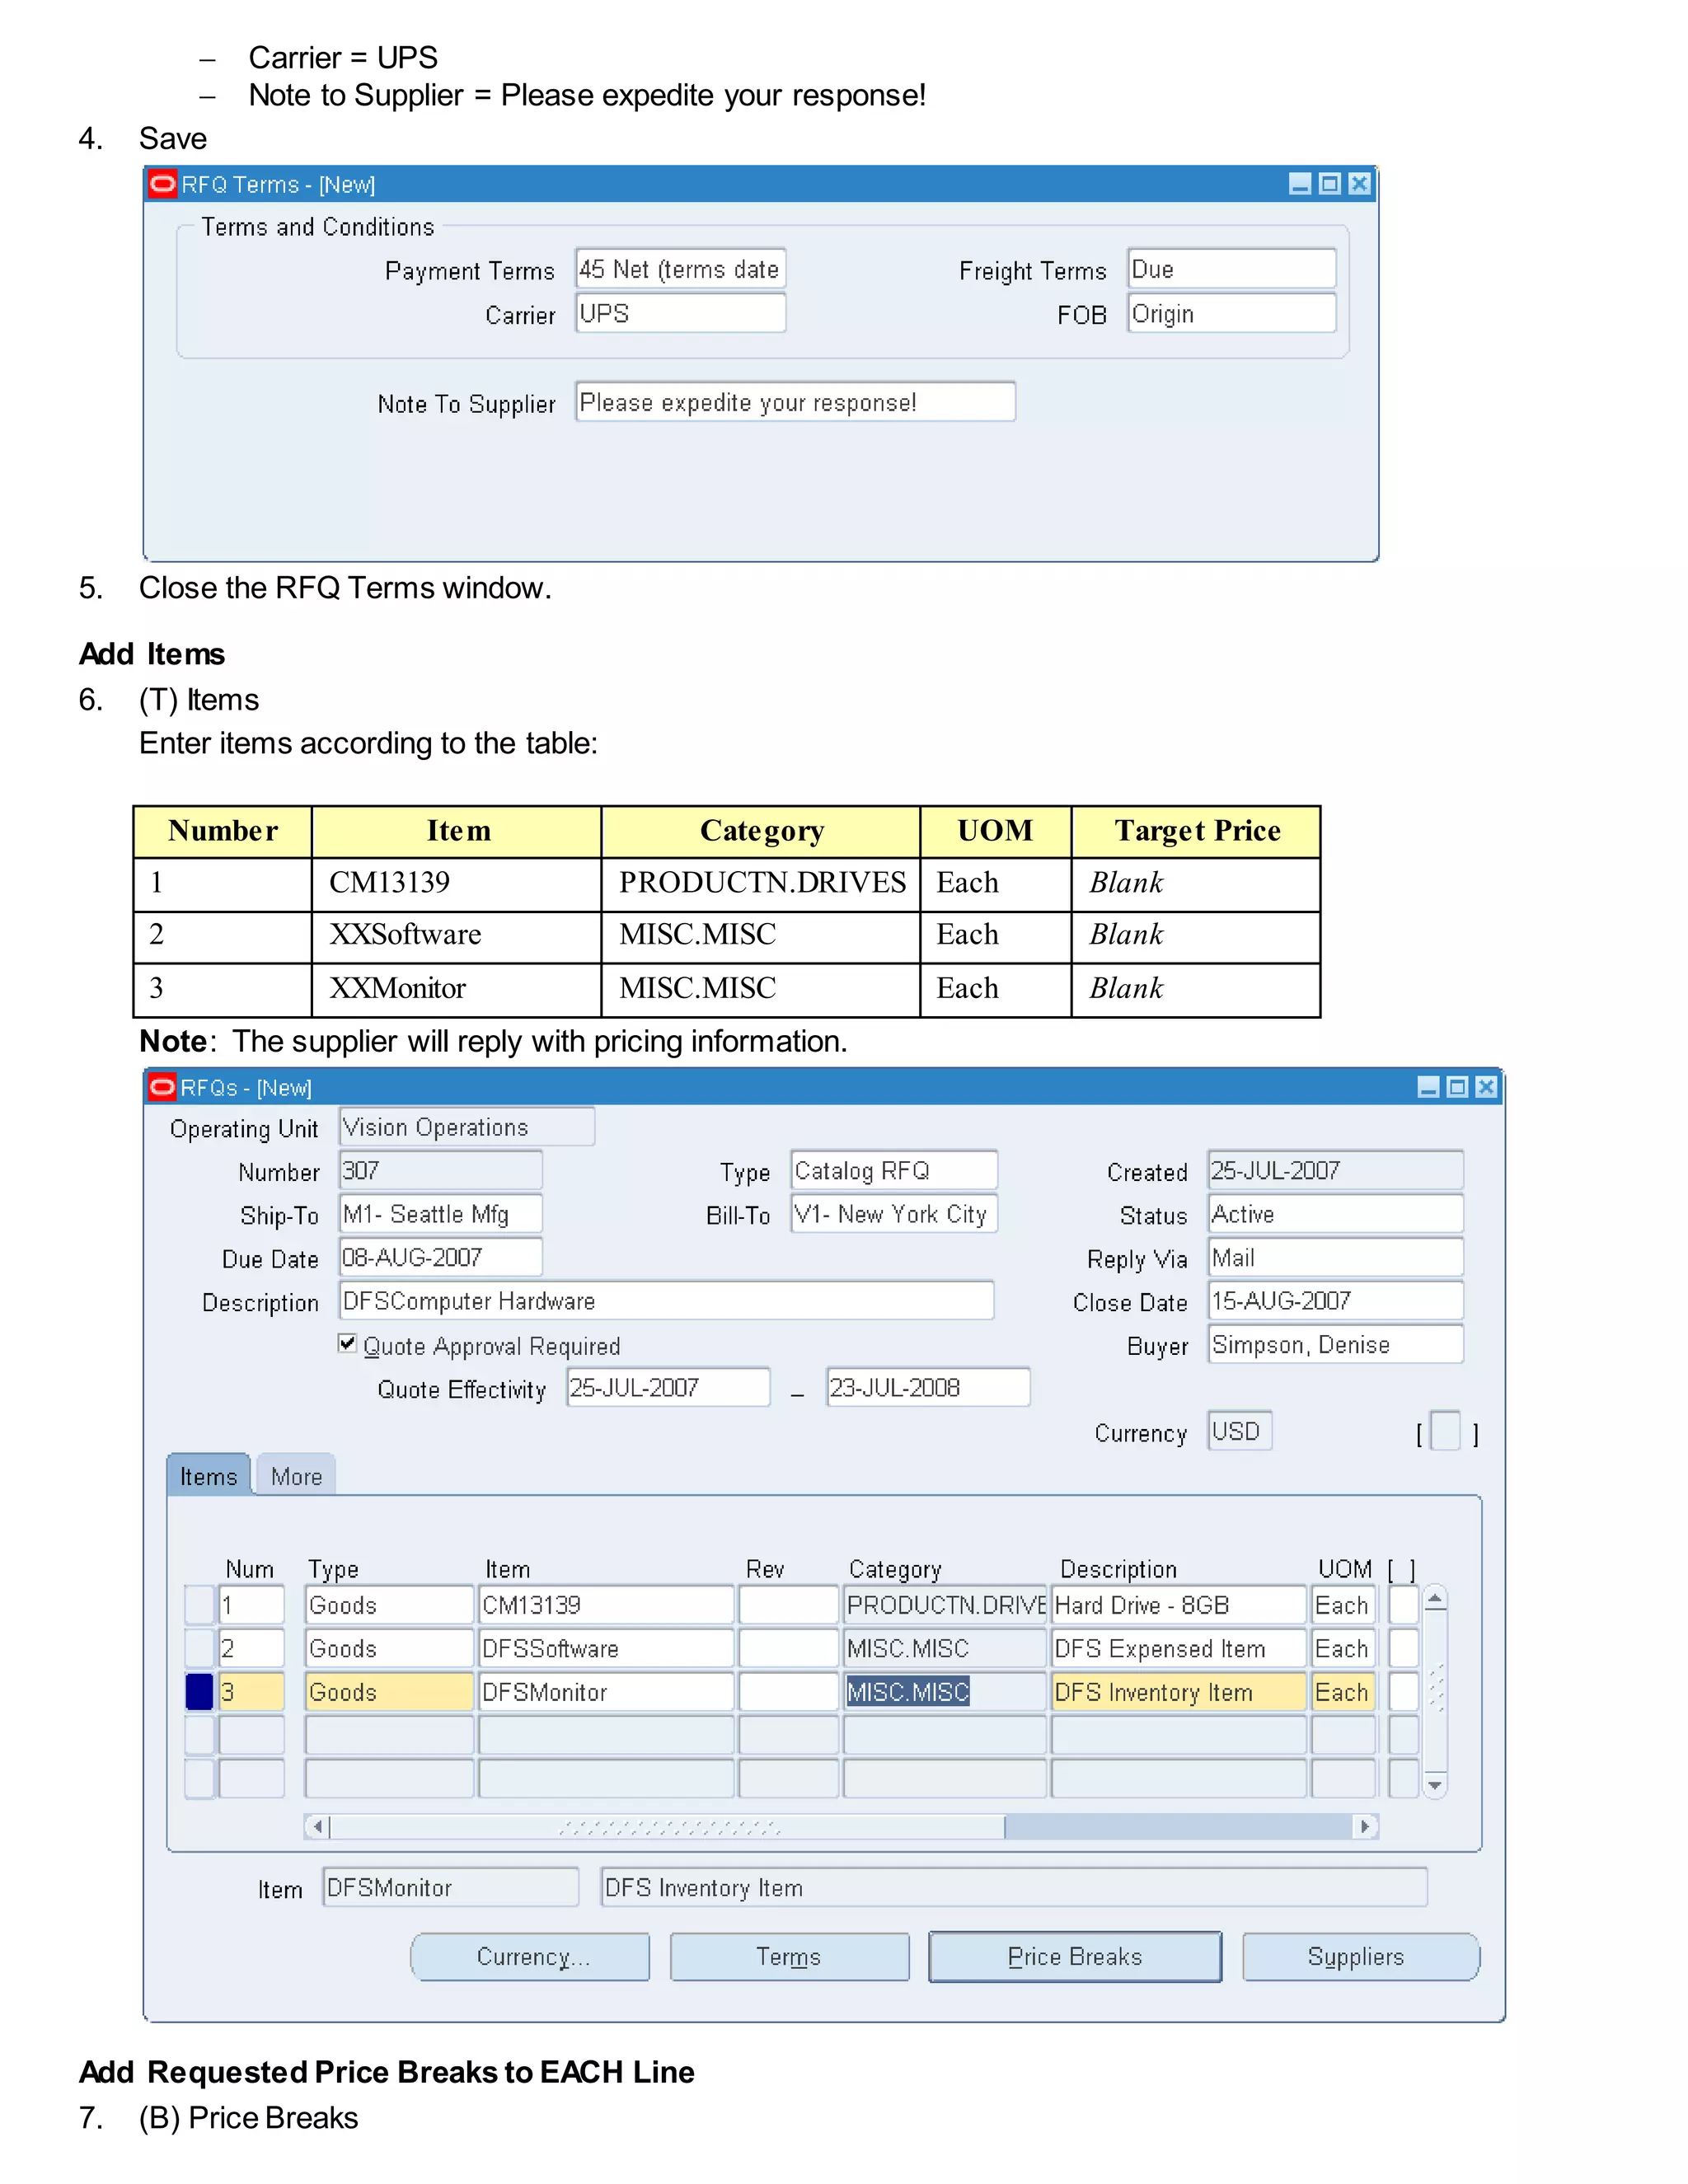Close the RFQ Terms window
Screen dimensions: 1688x2184
pyautogui.click(x=1358, y=184)
